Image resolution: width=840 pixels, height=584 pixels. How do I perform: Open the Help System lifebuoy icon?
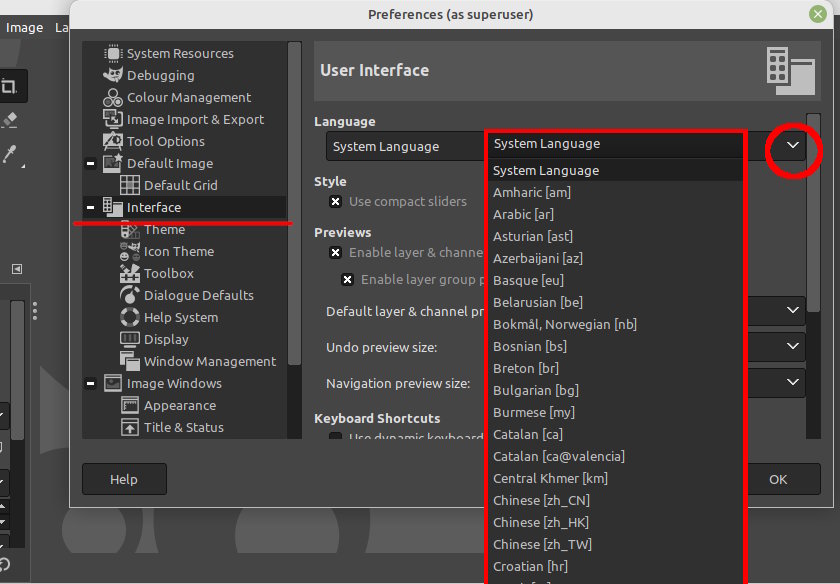coord(129,318)
